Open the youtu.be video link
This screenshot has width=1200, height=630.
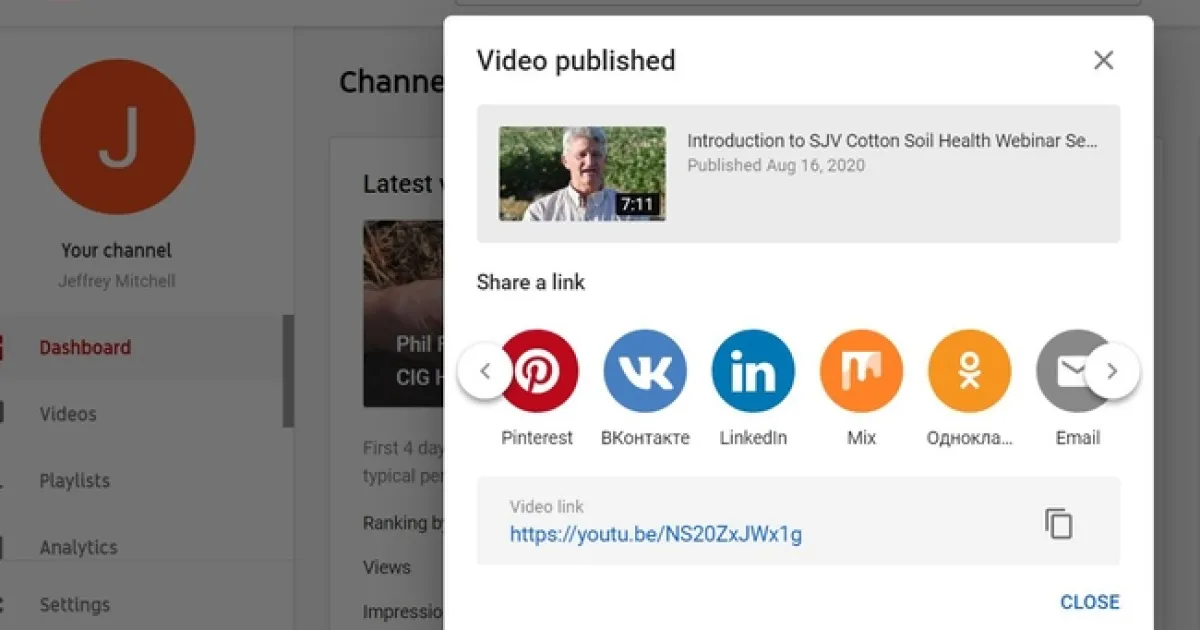coord(655,534)
